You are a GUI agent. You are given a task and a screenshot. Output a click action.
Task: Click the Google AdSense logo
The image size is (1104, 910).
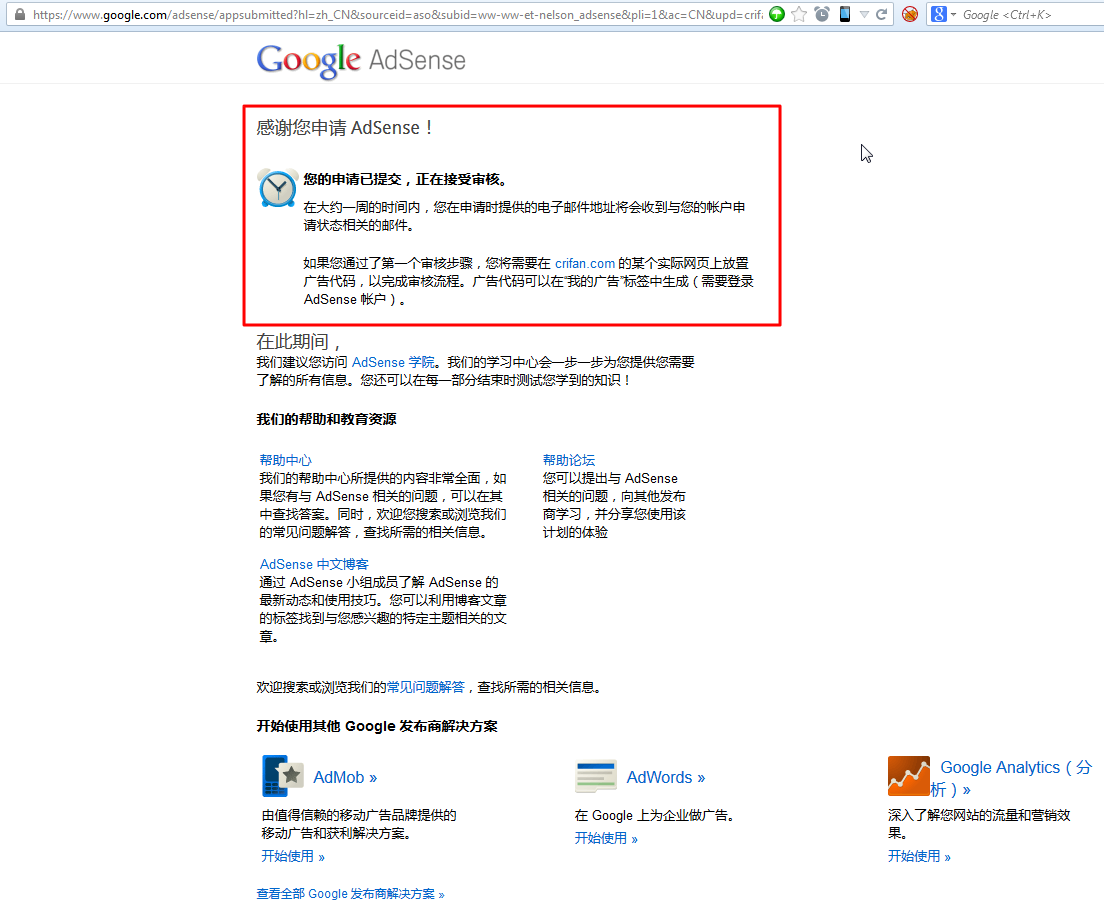(x=361, y=61)
